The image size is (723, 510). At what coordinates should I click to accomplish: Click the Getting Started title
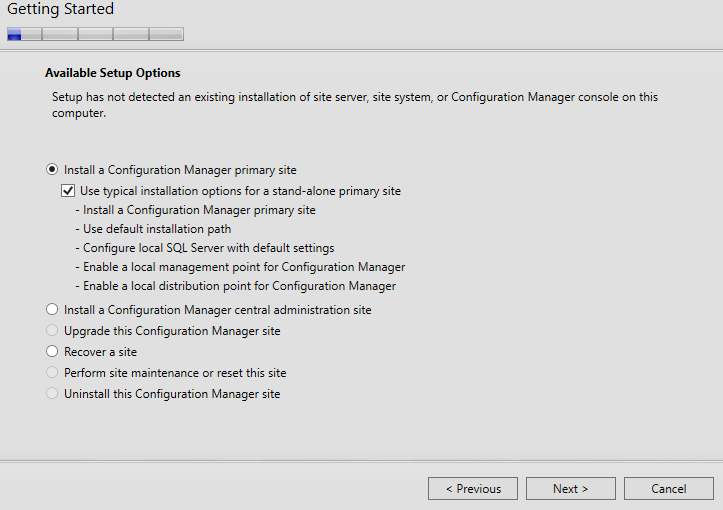[60, 9]
